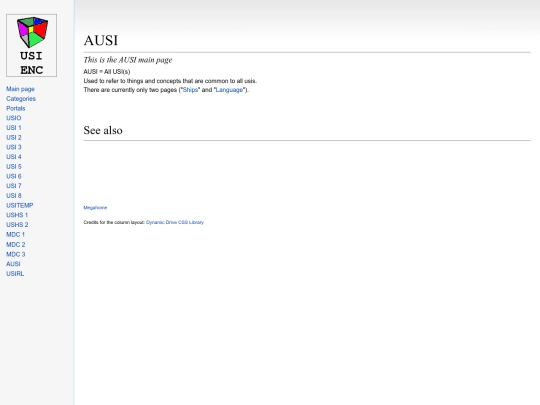Screen dimensions: 540x405
Task: Select MDC 3 in the sidebar
Action: pyautogui.click(x=15, y=254)
